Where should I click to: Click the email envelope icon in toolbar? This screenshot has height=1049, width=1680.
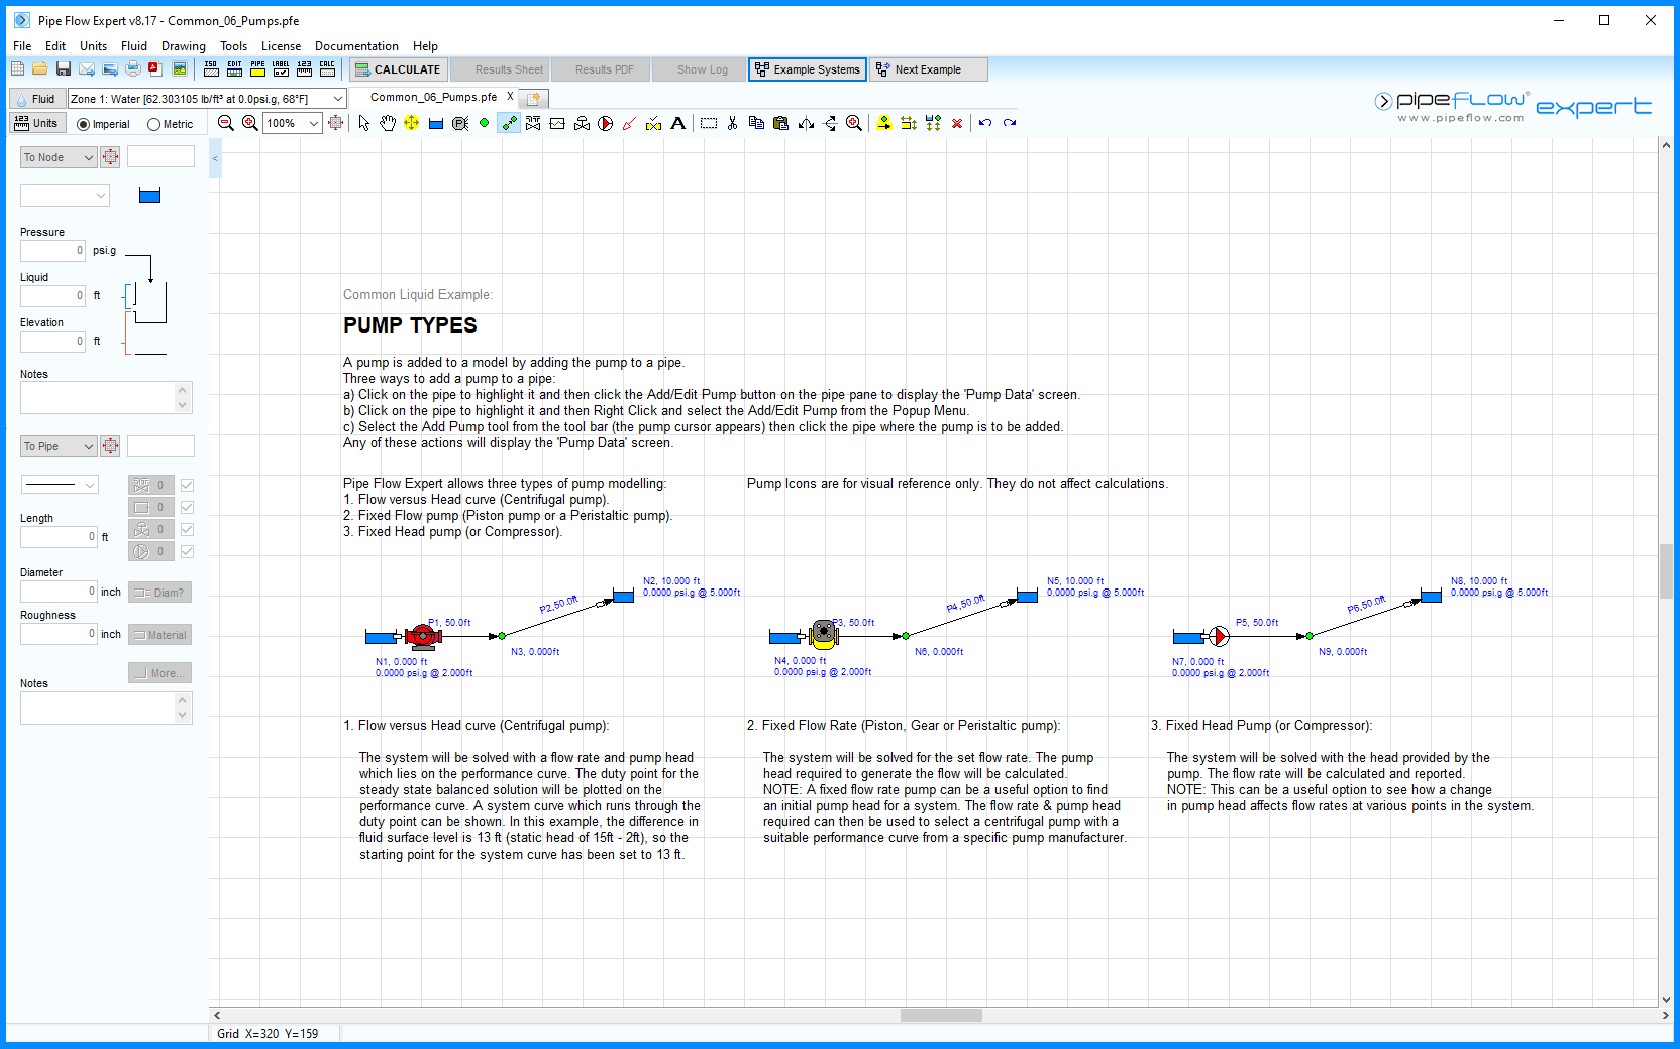(87, 69)
